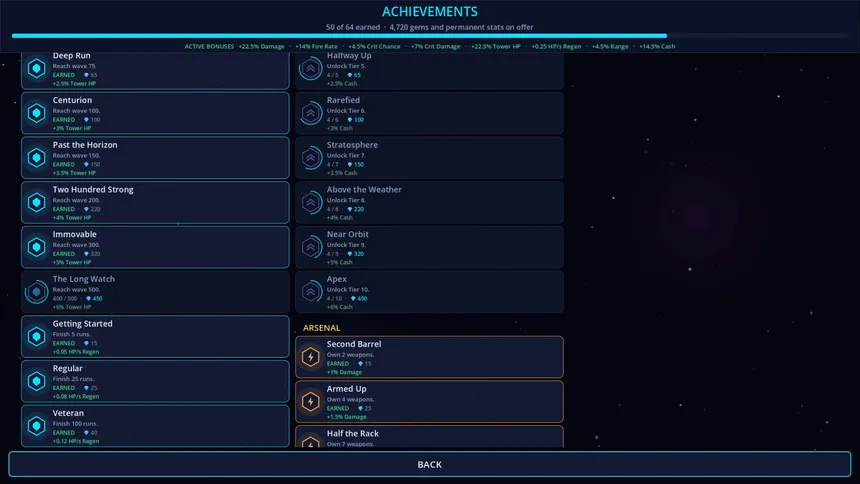Image resolution: width=860 pixels, height=484 pixels.
Task: Click the Stratosphere tier chevron icon
Action: click(x=310, y=158)
